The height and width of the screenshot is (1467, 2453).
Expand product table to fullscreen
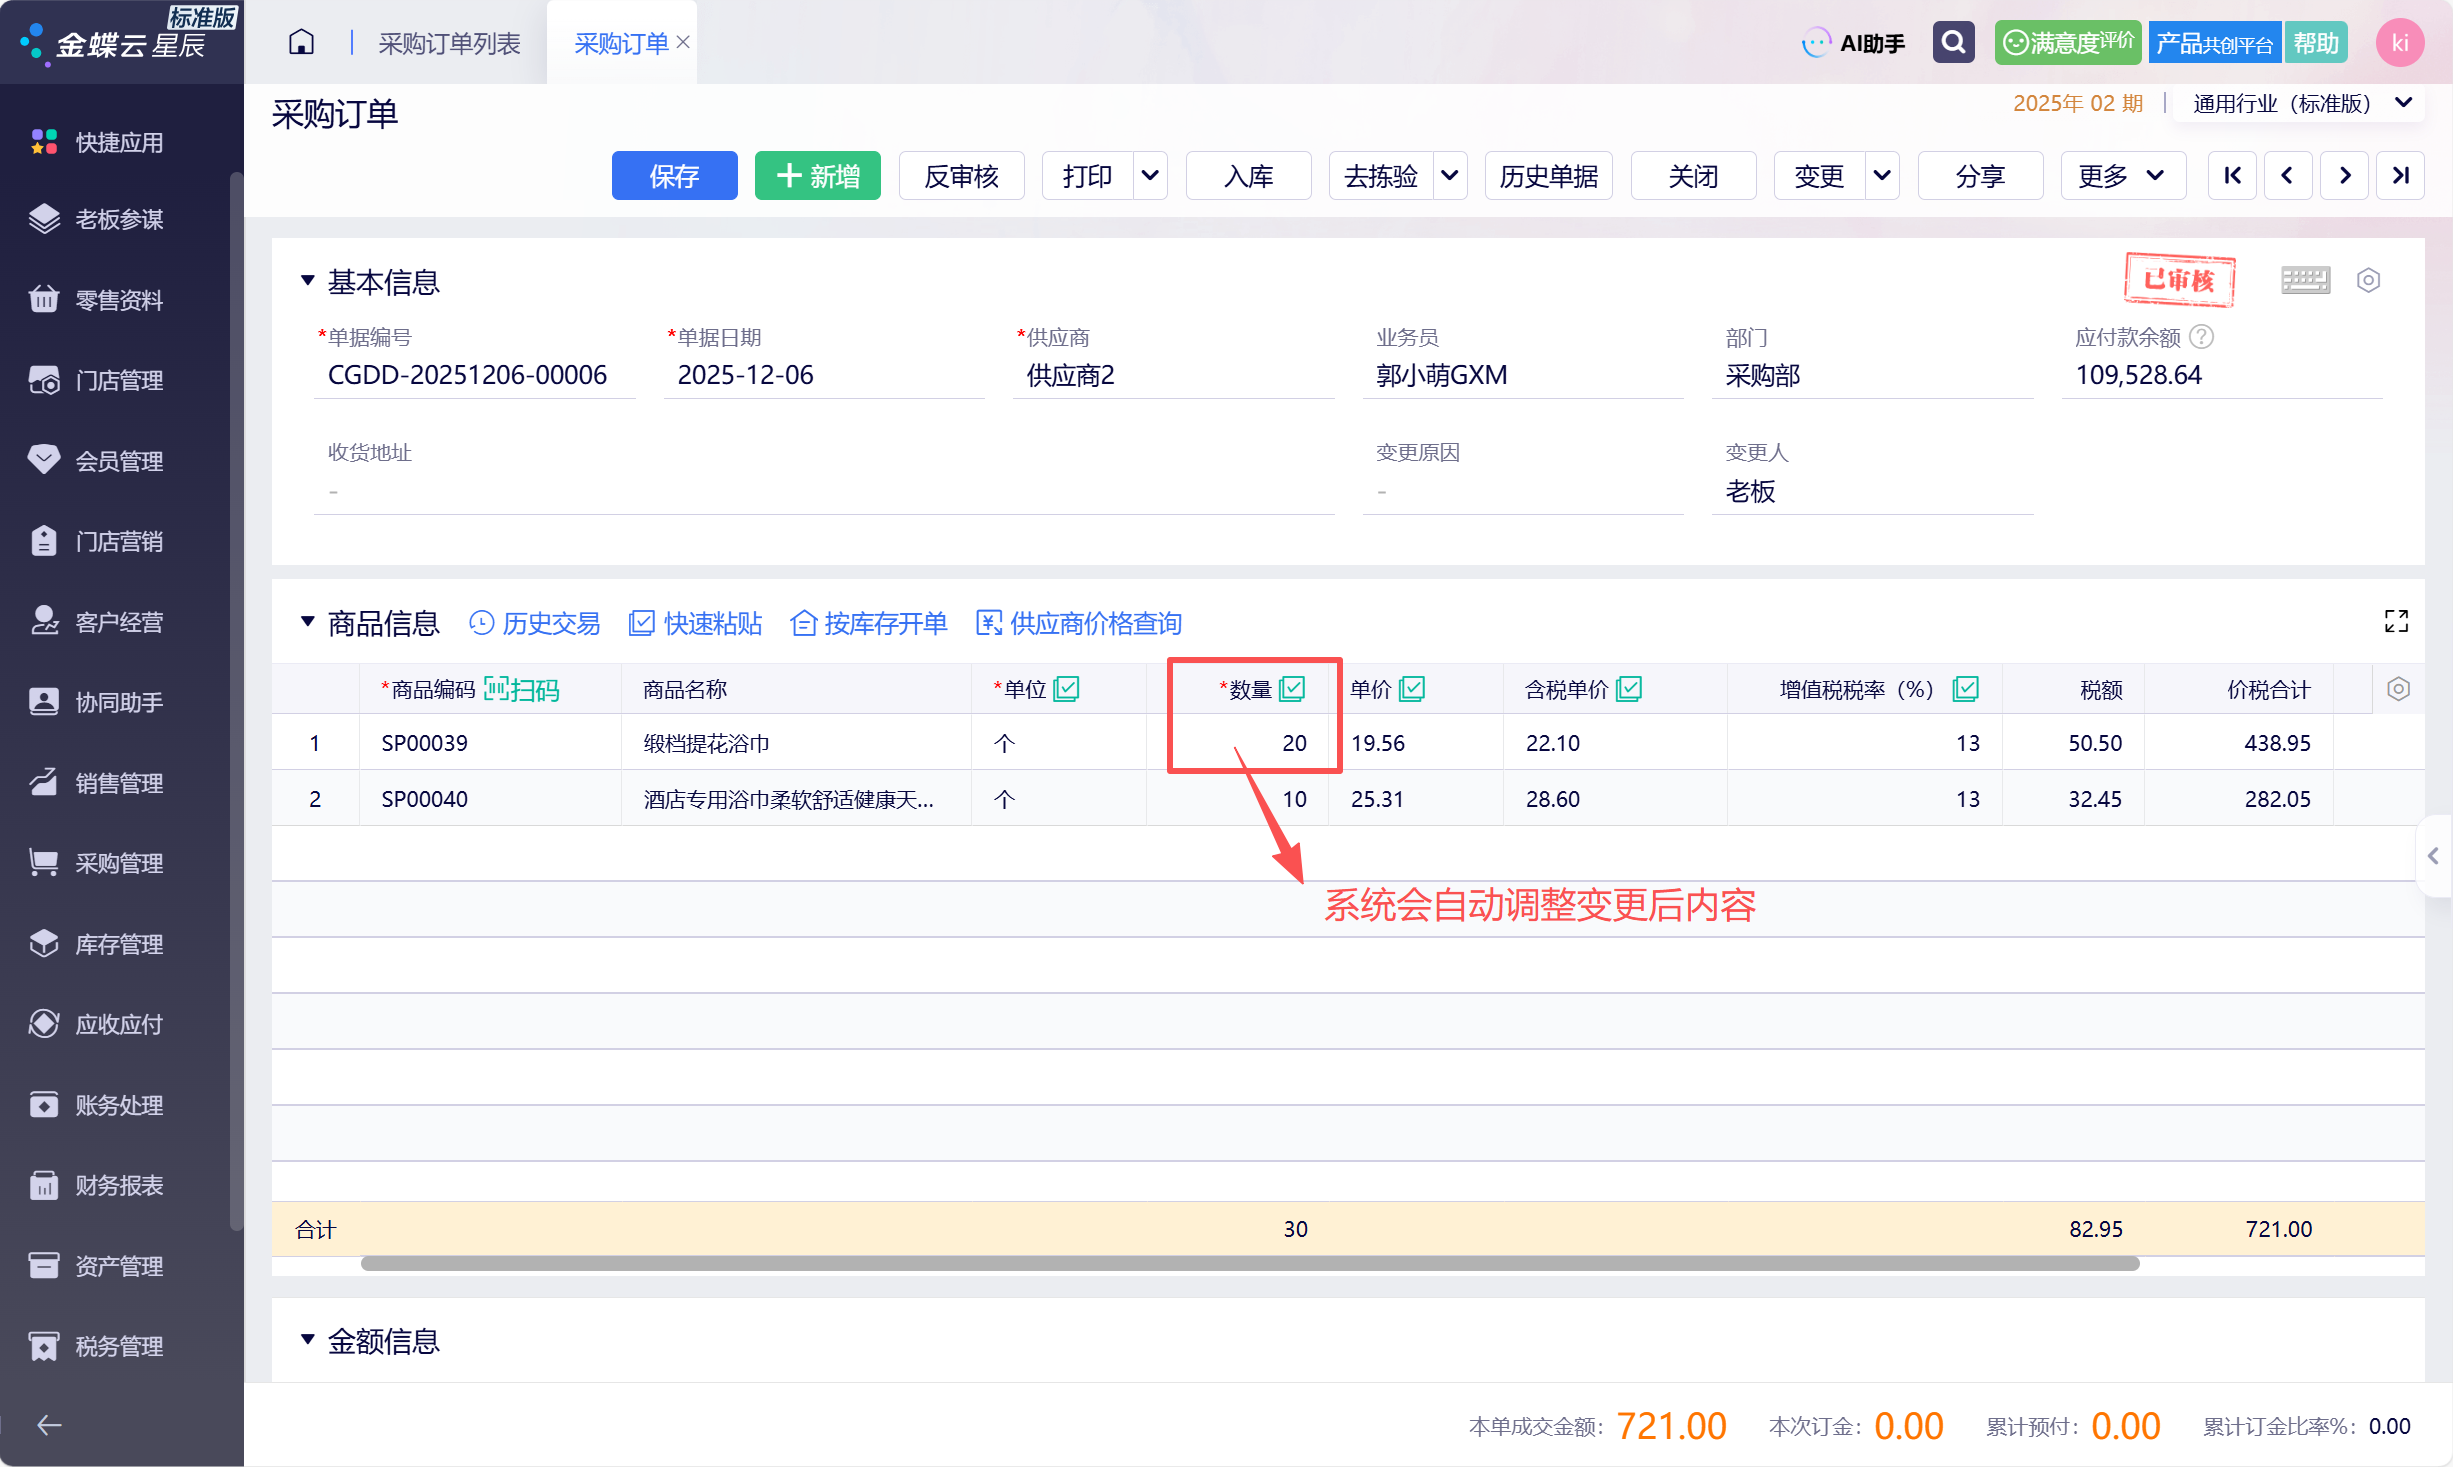[x=2396, y=622]
